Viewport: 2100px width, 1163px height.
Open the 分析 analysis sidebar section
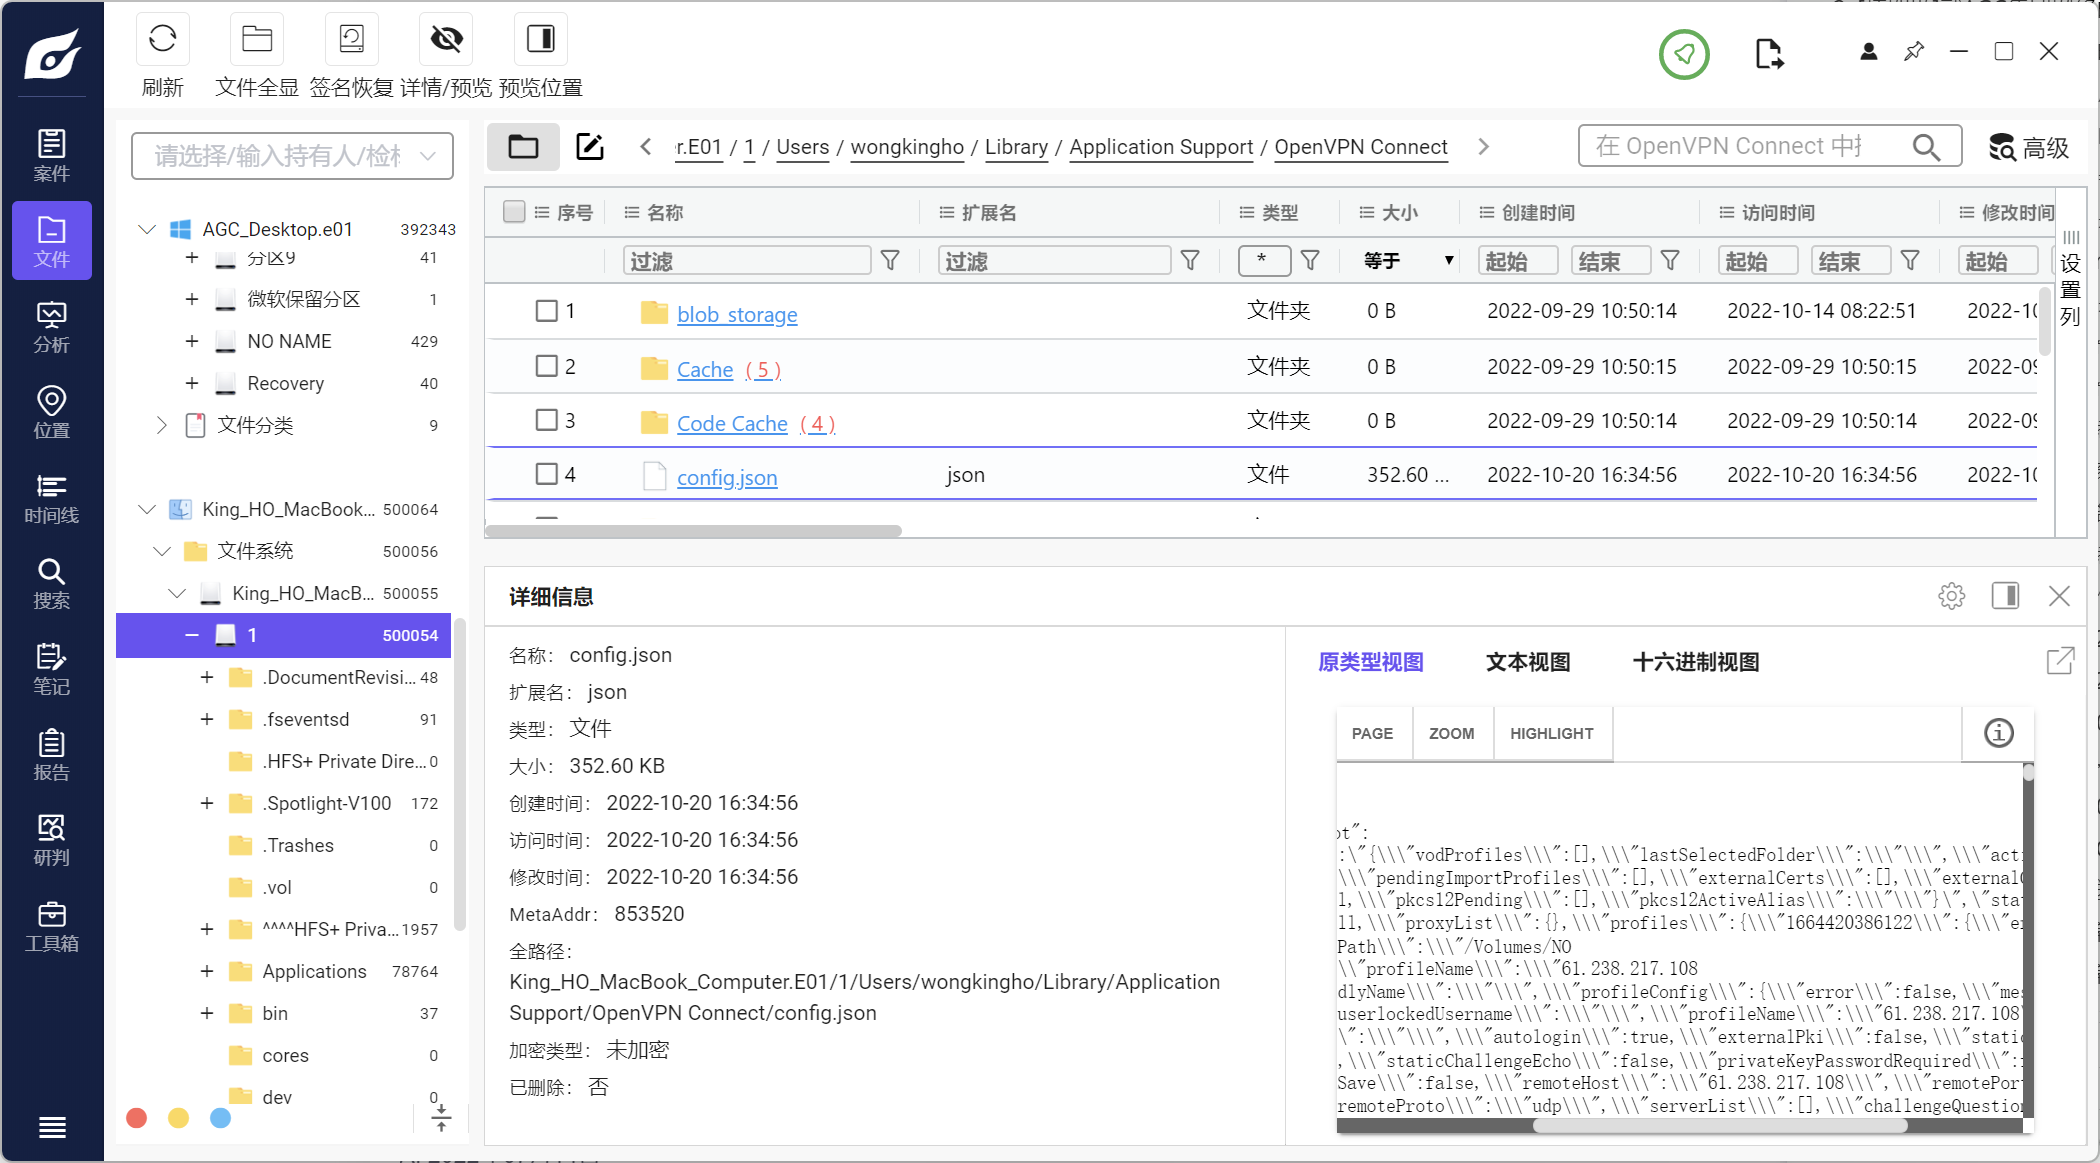(52, 327)
